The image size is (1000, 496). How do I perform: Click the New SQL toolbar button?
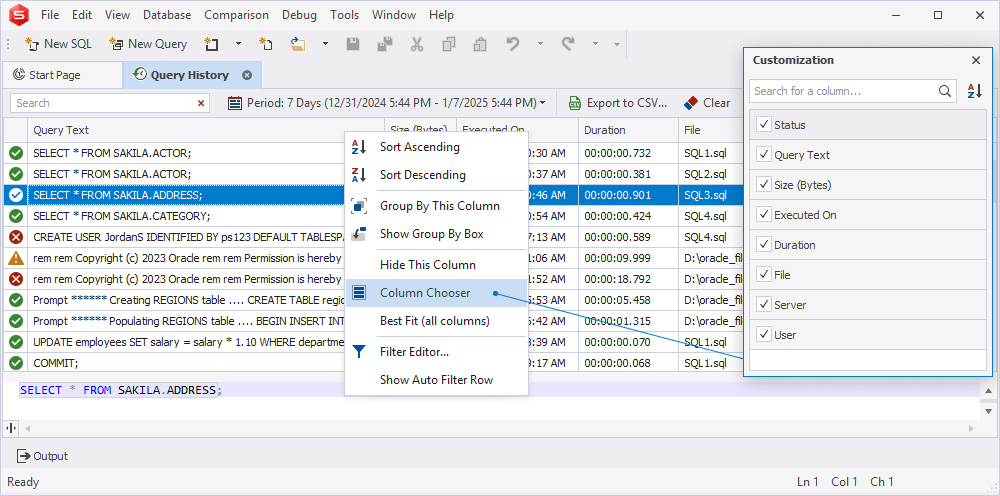point(58,44)
